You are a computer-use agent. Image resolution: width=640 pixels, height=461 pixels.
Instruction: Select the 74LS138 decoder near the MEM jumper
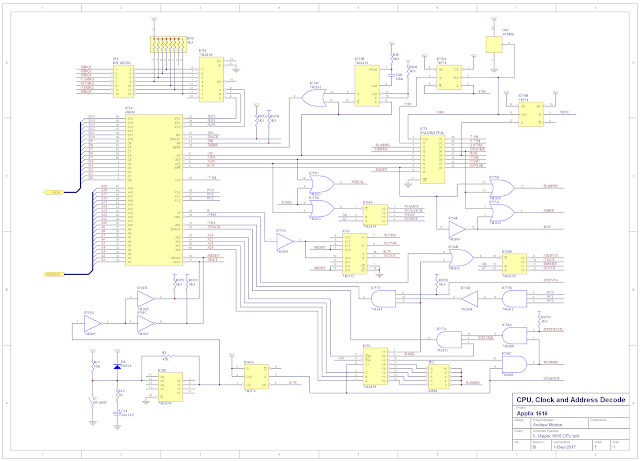point(375,366)
